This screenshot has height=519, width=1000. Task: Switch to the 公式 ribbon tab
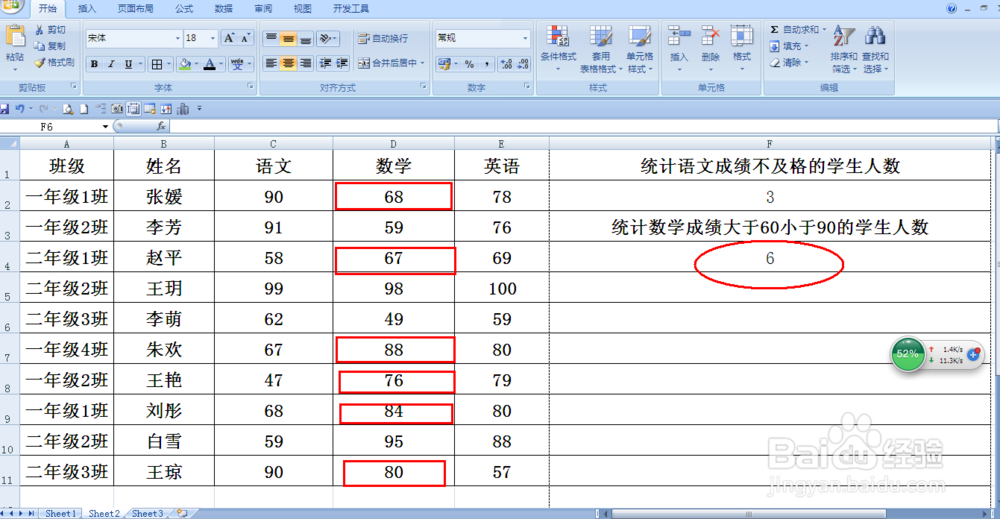[184, 9]
